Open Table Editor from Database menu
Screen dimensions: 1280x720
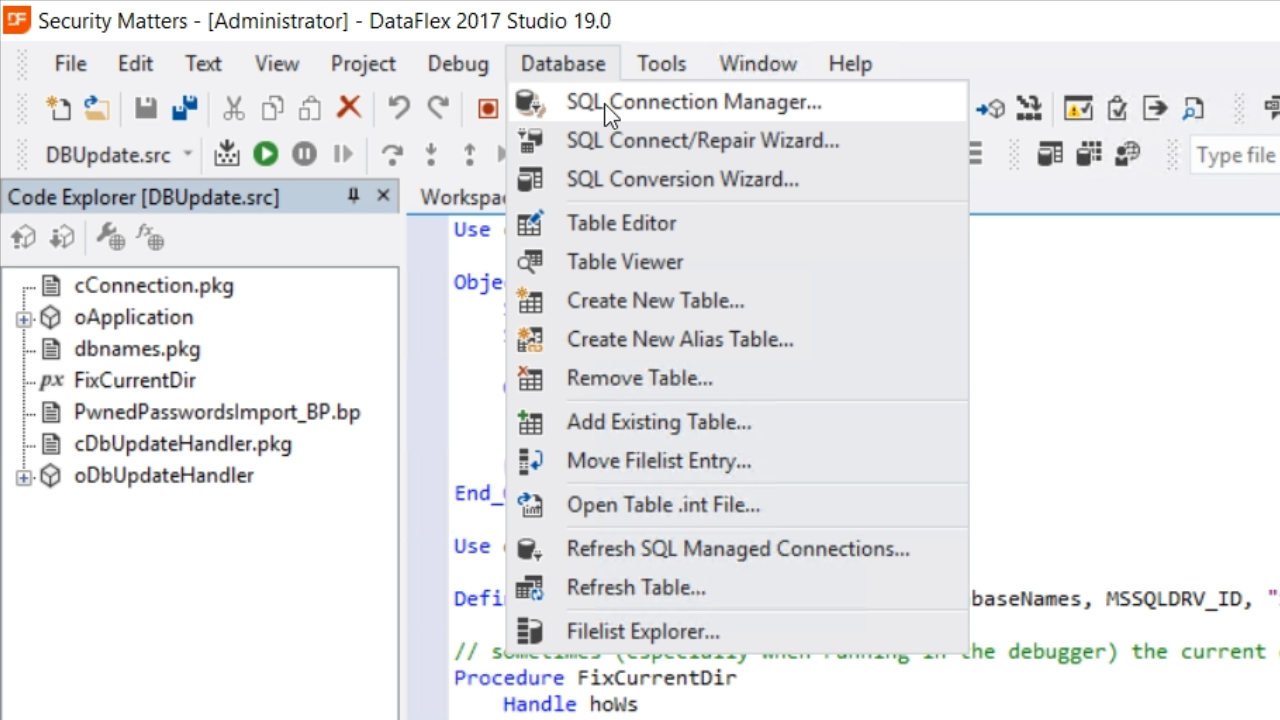pyautogui.click(x=621, y=223)
